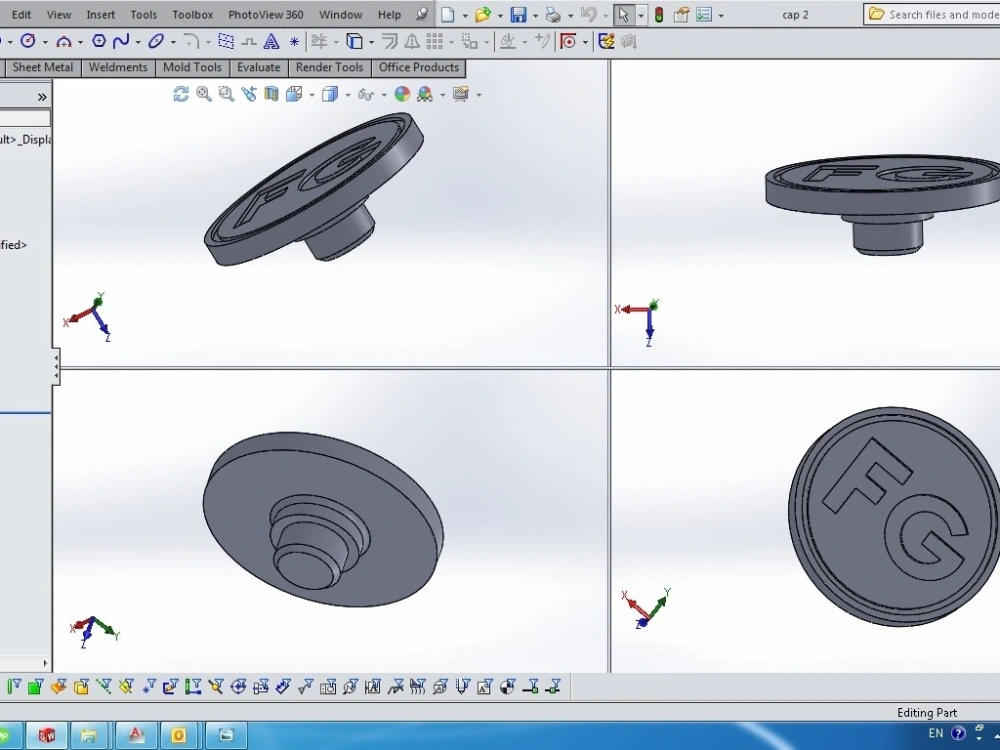1000x750 pixels.
Task: Open the Tools menu
Action: 143,15
